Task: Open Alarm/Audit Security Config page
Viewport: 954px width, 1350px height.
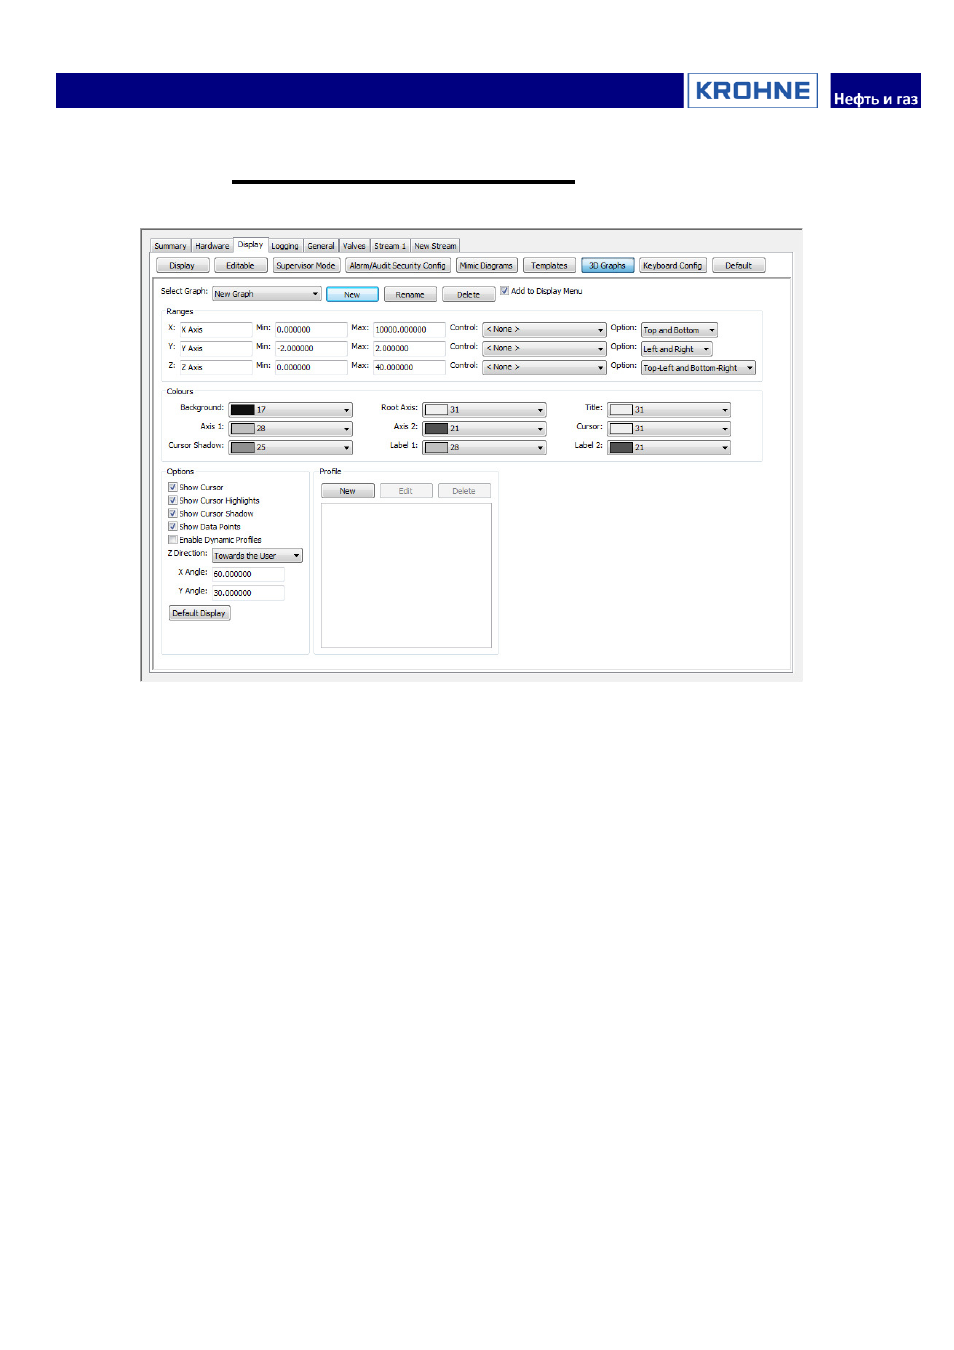Action: (x=398, y=266)
